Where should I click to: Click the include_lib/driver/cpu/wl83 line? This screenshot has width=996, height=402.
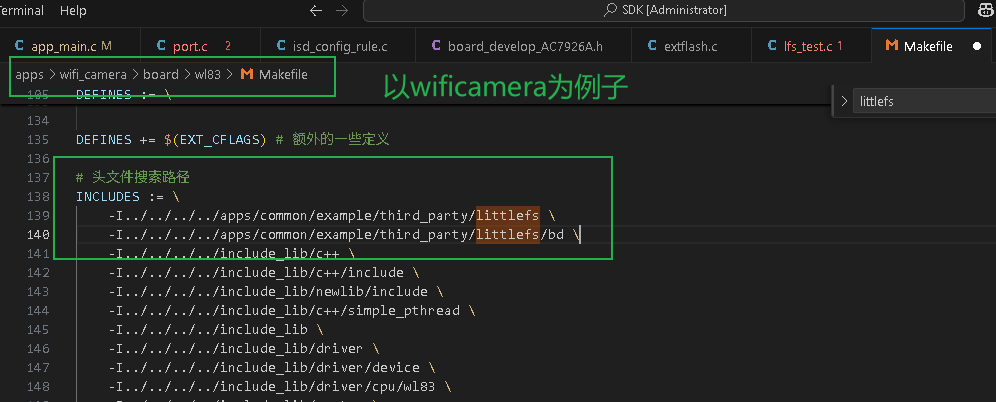(x=280, y=386)
